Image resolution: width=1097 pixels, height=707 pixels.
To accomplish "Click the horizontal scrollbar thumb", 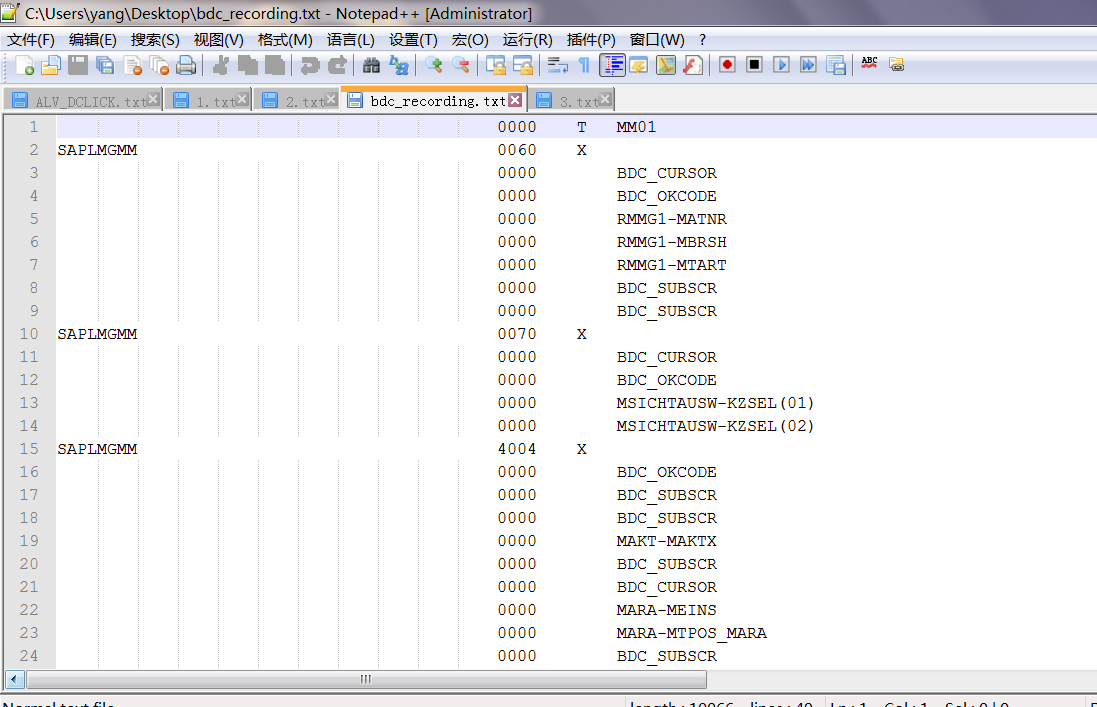I will click(x=366, y=679).
